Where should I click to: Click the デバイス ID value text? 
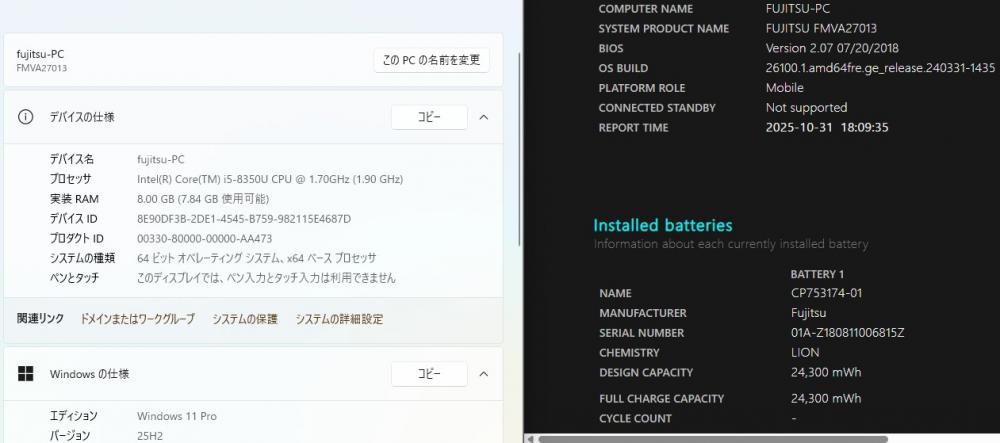(243, 219)
